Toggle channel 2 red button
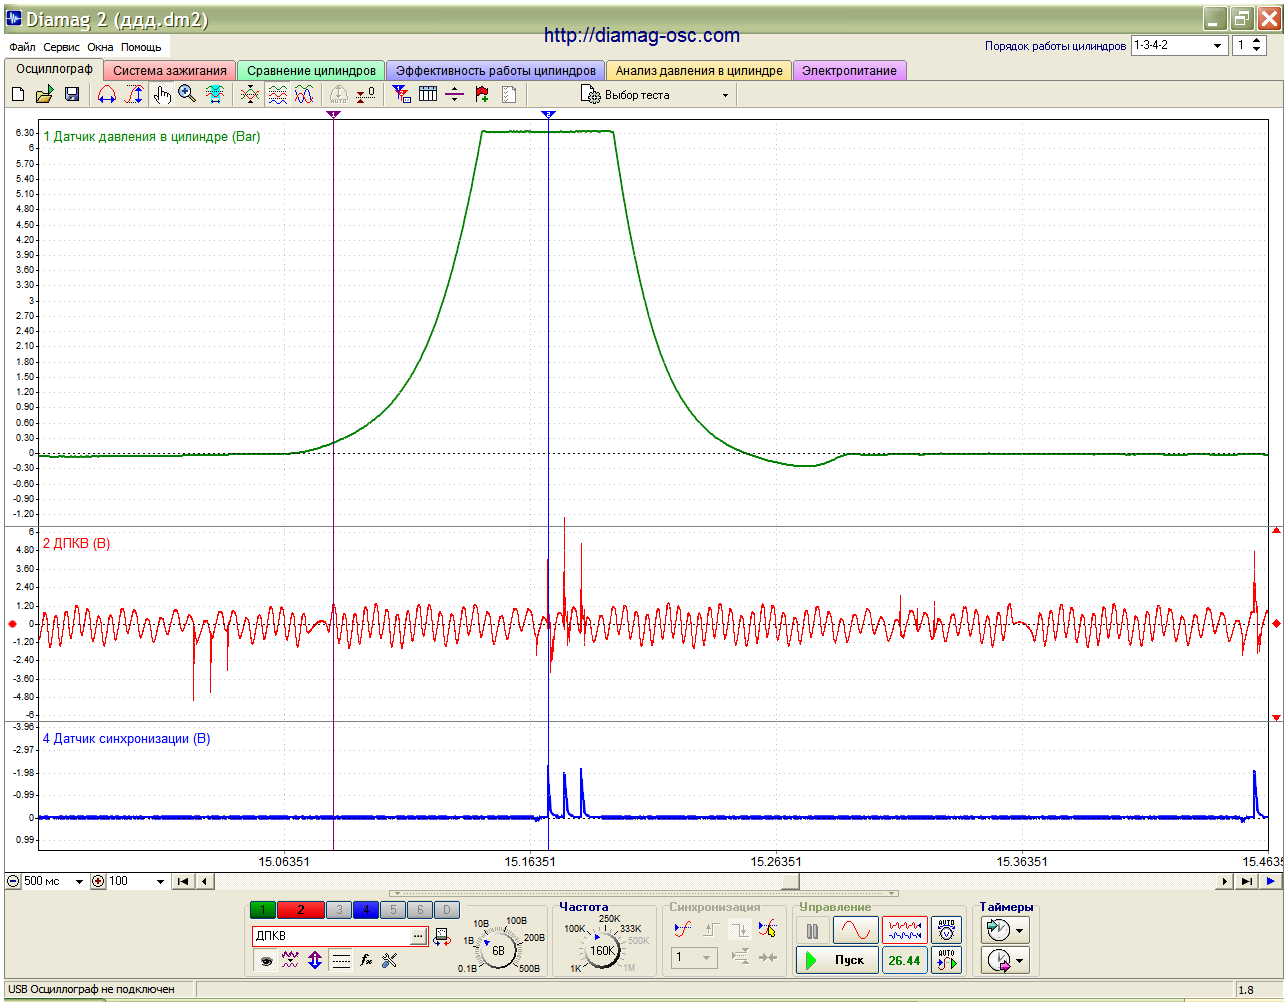This screenshot has height=1002, width=1288. coord(301,910)
